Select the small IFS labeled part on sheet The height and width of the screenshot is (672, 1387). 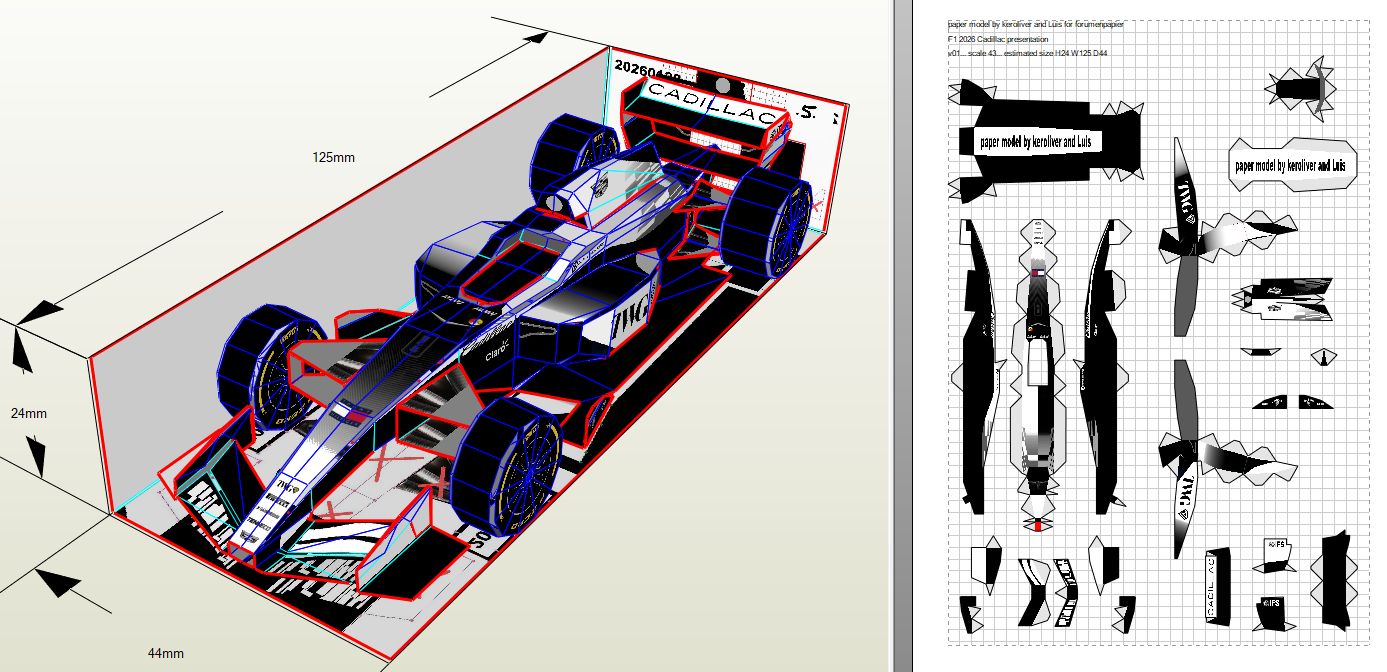point(1274,607)
